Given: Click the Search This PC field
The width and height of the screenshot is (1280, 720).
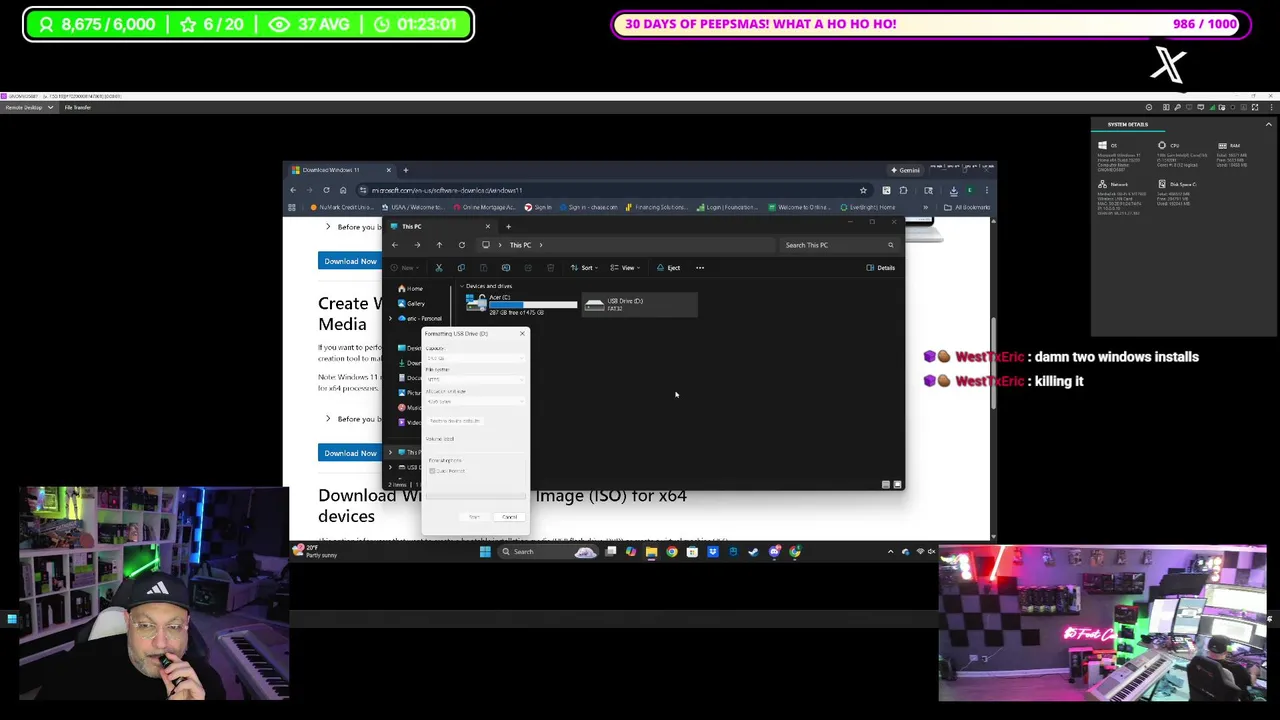Looking at the screenshot, I should point(838,245).
